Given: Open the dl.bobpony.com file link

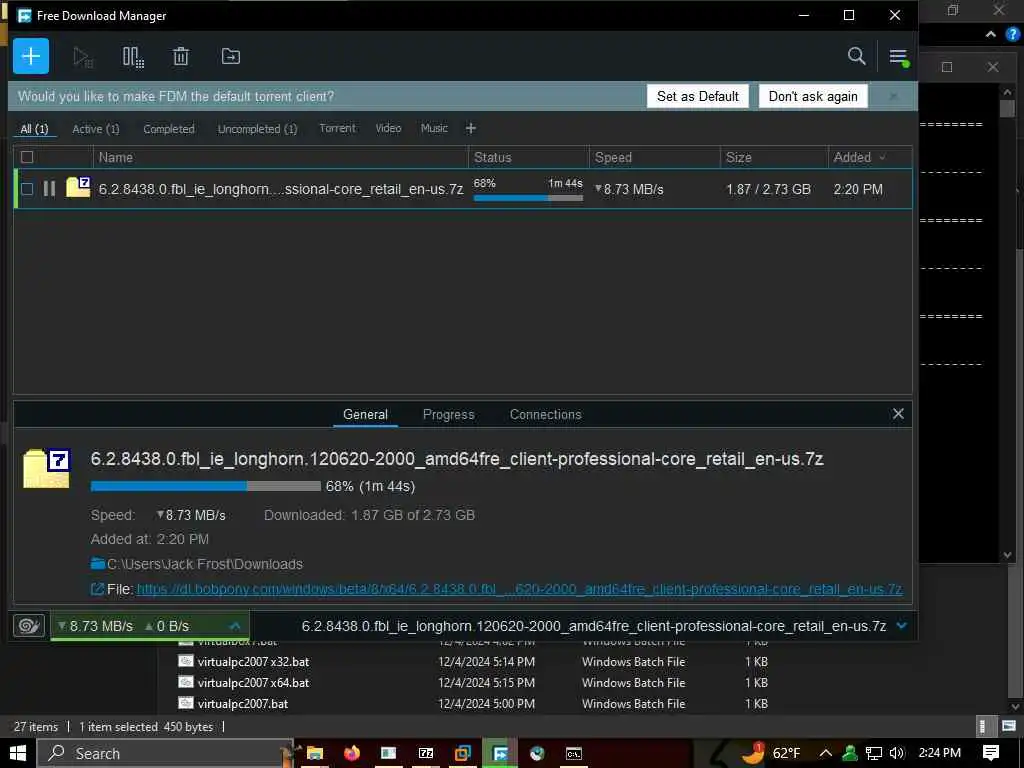Looking at the screenshot, I should tap(519, 589).
